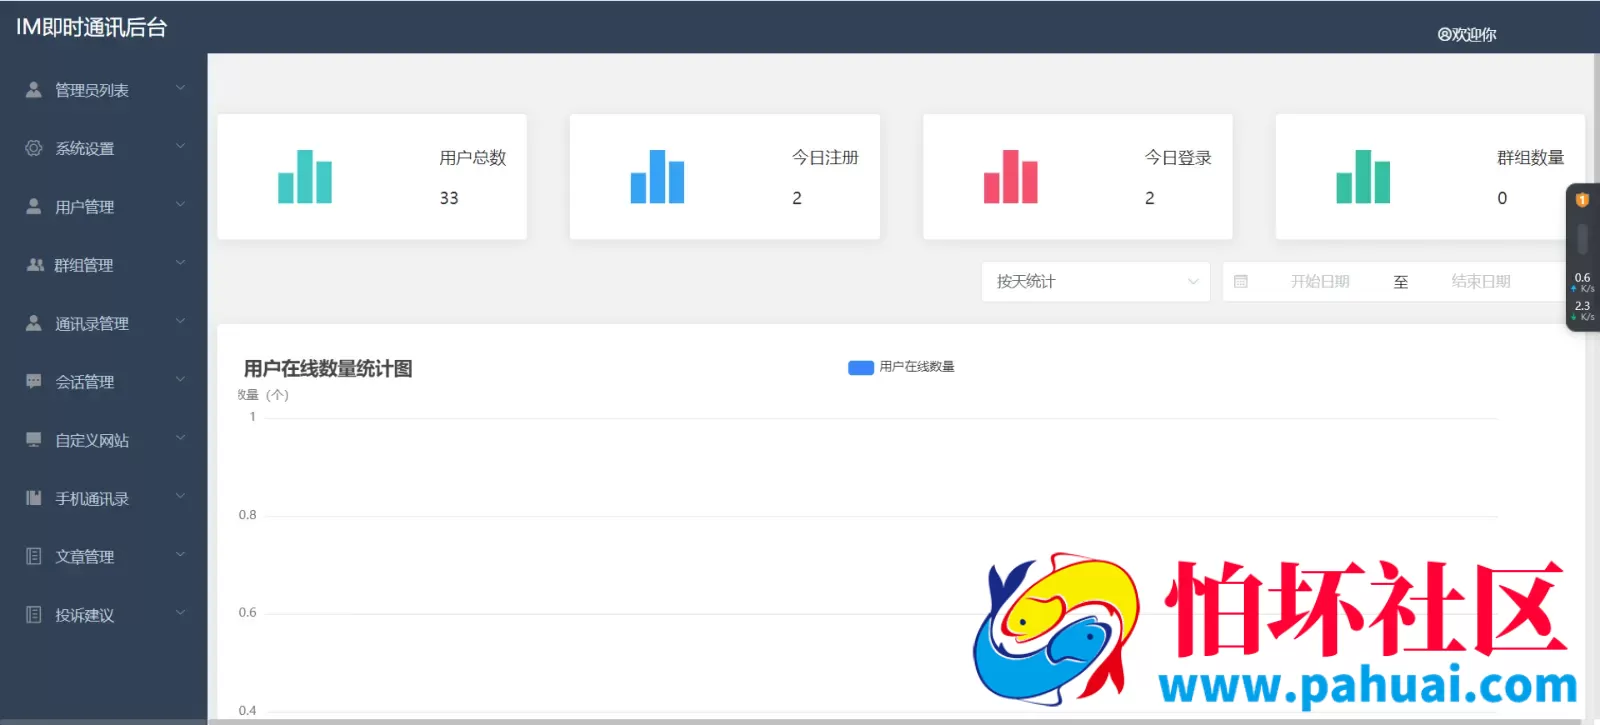Click the 手机通讯录 book icon
1600x725 pixels.
click(x=34, y=498)
